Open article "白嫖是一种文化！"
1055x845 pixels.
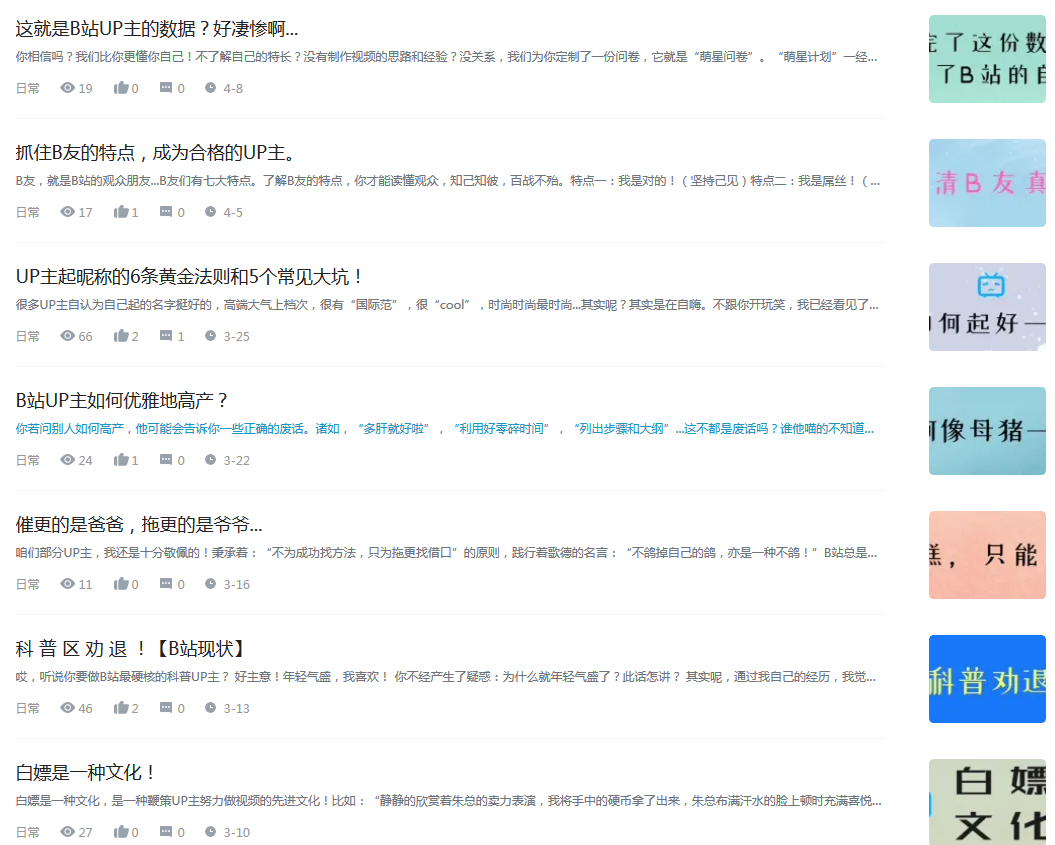pos(86,772)
